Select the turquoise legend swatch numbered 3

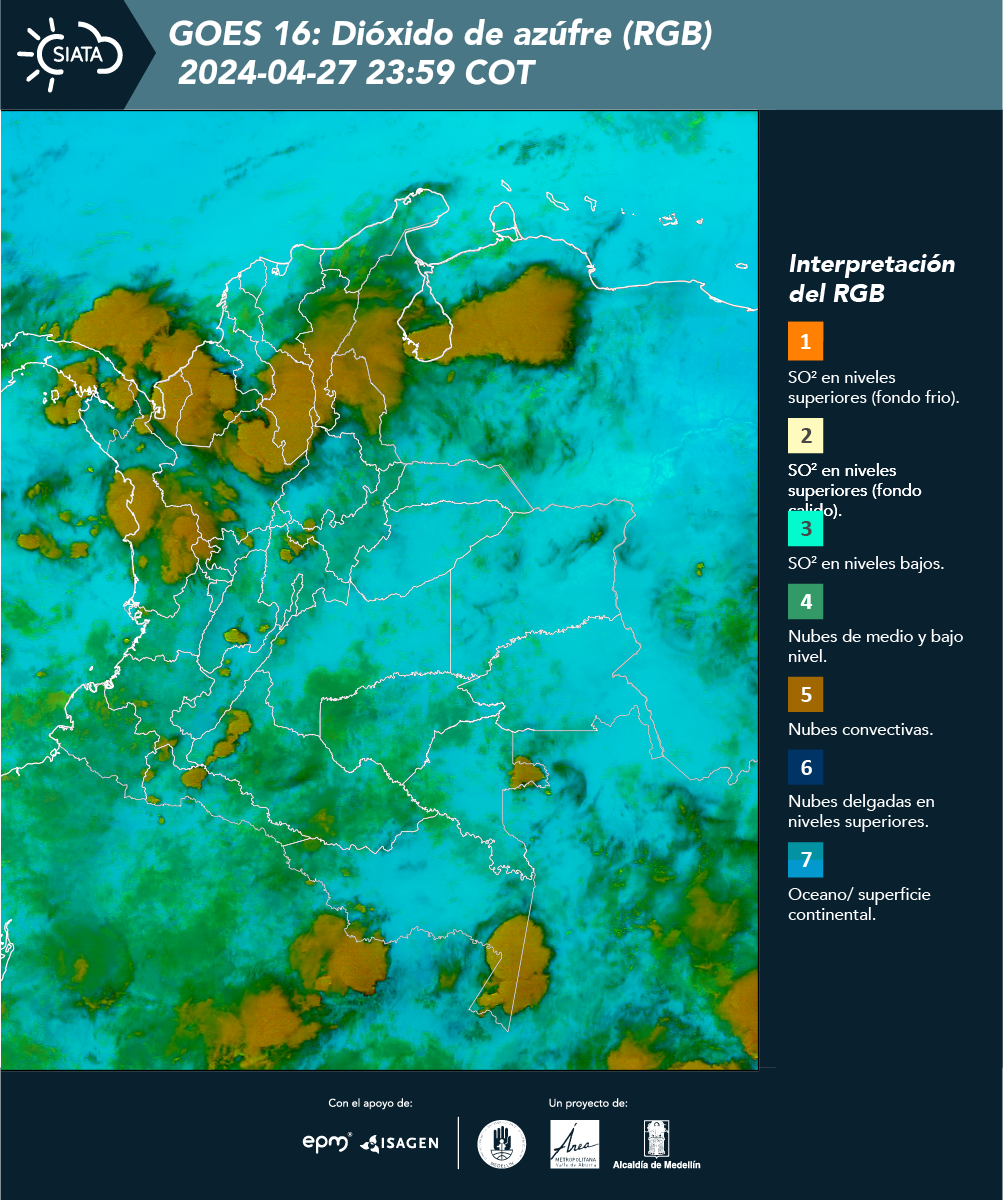(805, 528)
